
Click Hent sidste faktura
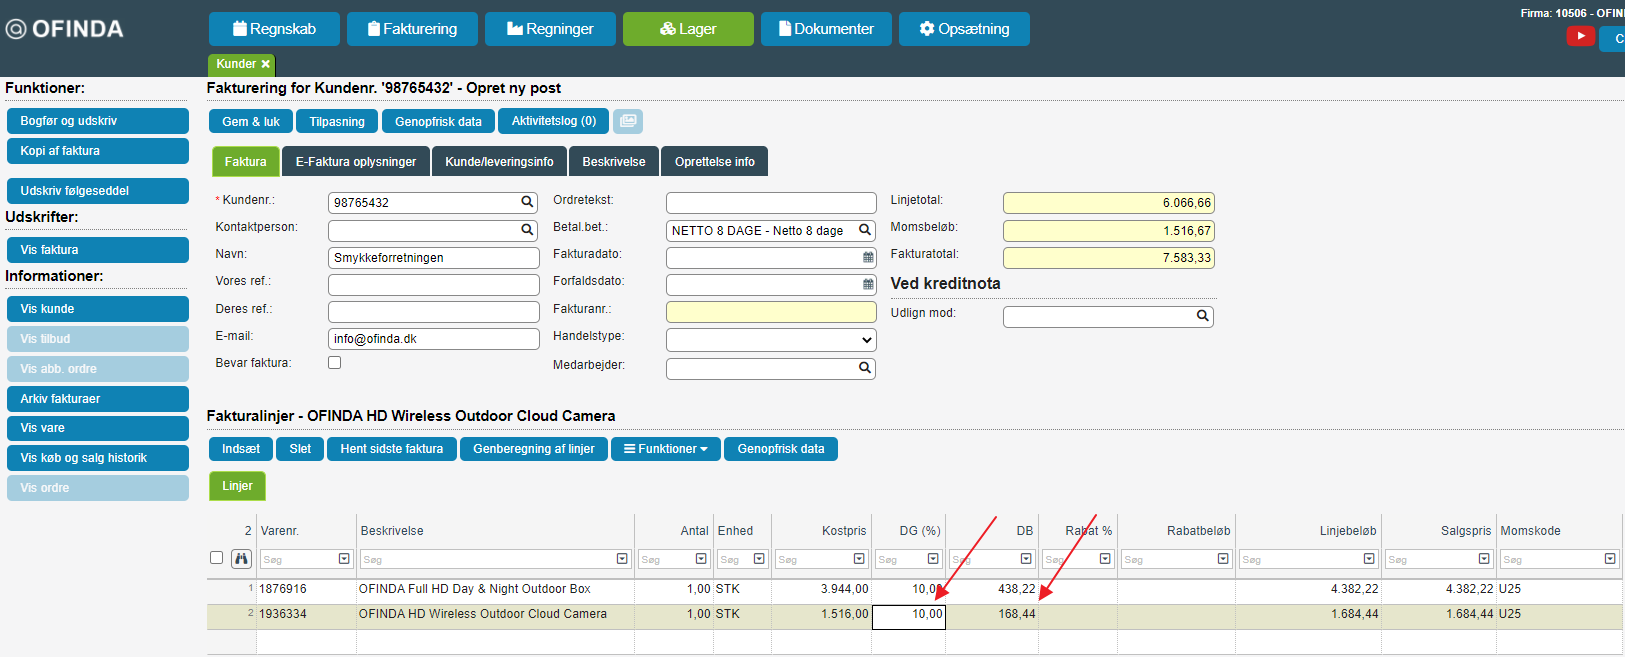(392, 449)
